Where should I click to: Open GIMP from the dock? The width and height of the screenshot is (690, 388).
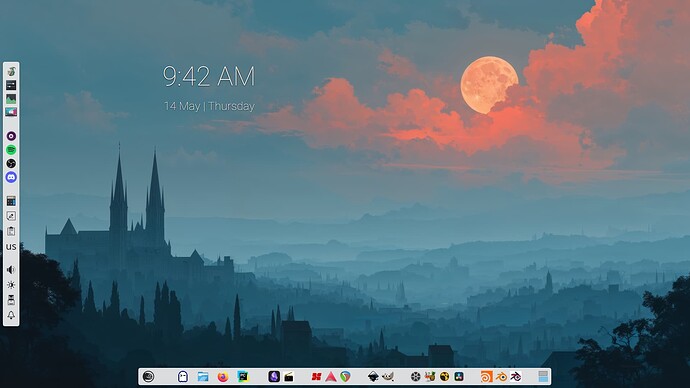388,377
